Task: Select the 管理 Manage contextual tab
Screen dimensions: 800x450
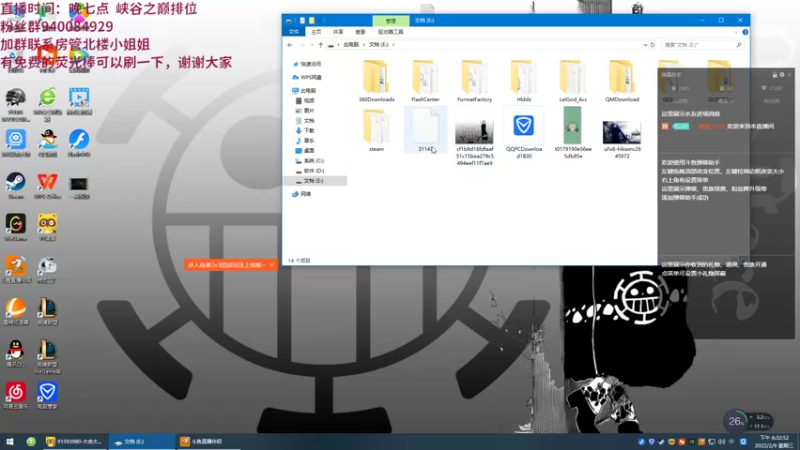Action: pos(391,21)
